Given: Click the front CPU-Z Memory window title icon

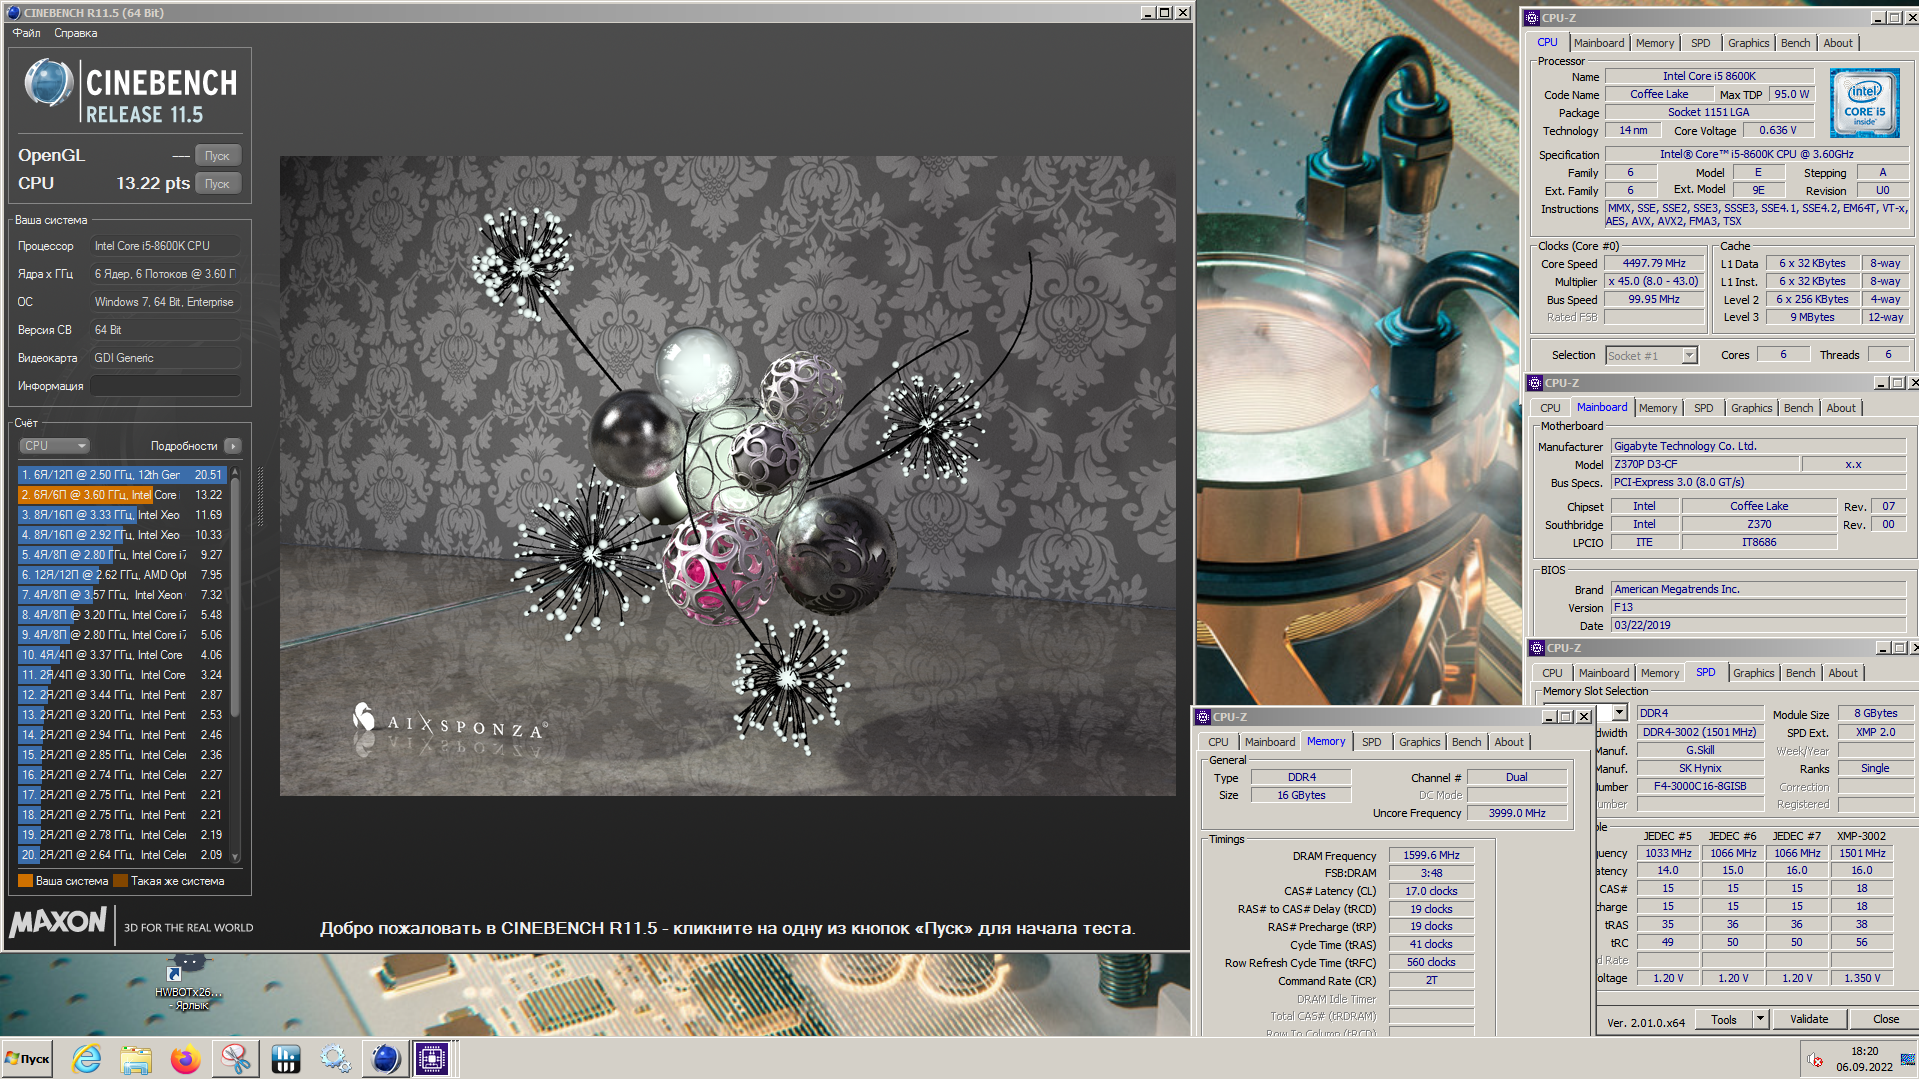Looking at the screenshot, I should point(1203,717).
